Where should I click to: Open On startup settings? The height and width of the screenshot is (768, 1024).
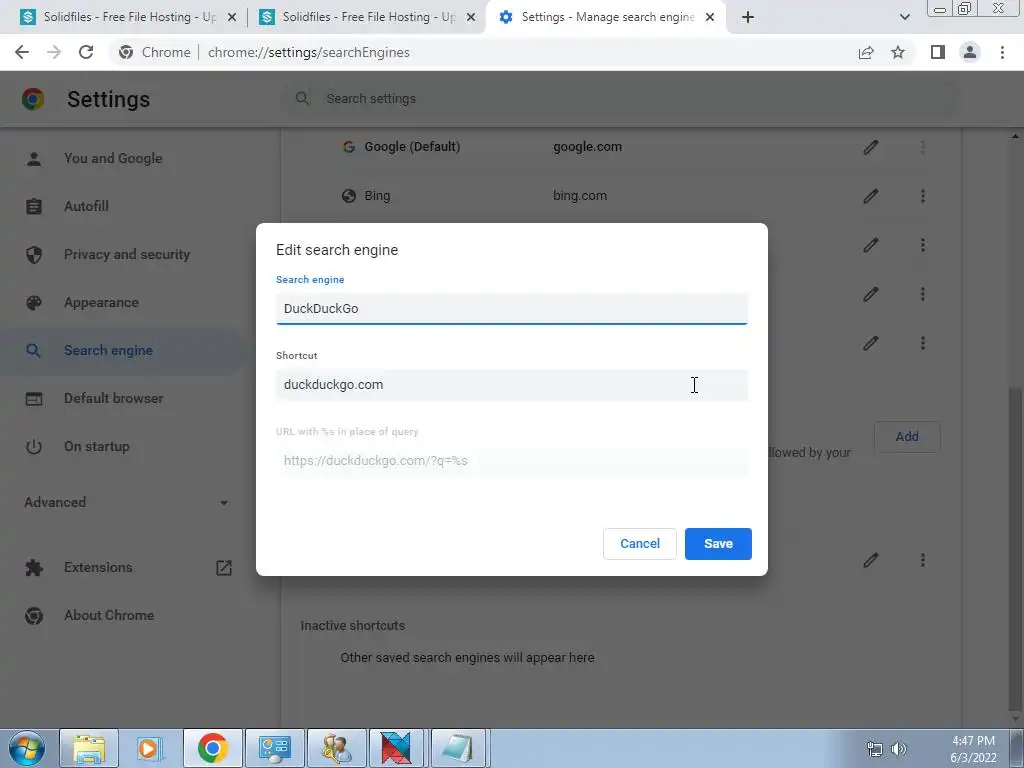[x=97, y=447]
